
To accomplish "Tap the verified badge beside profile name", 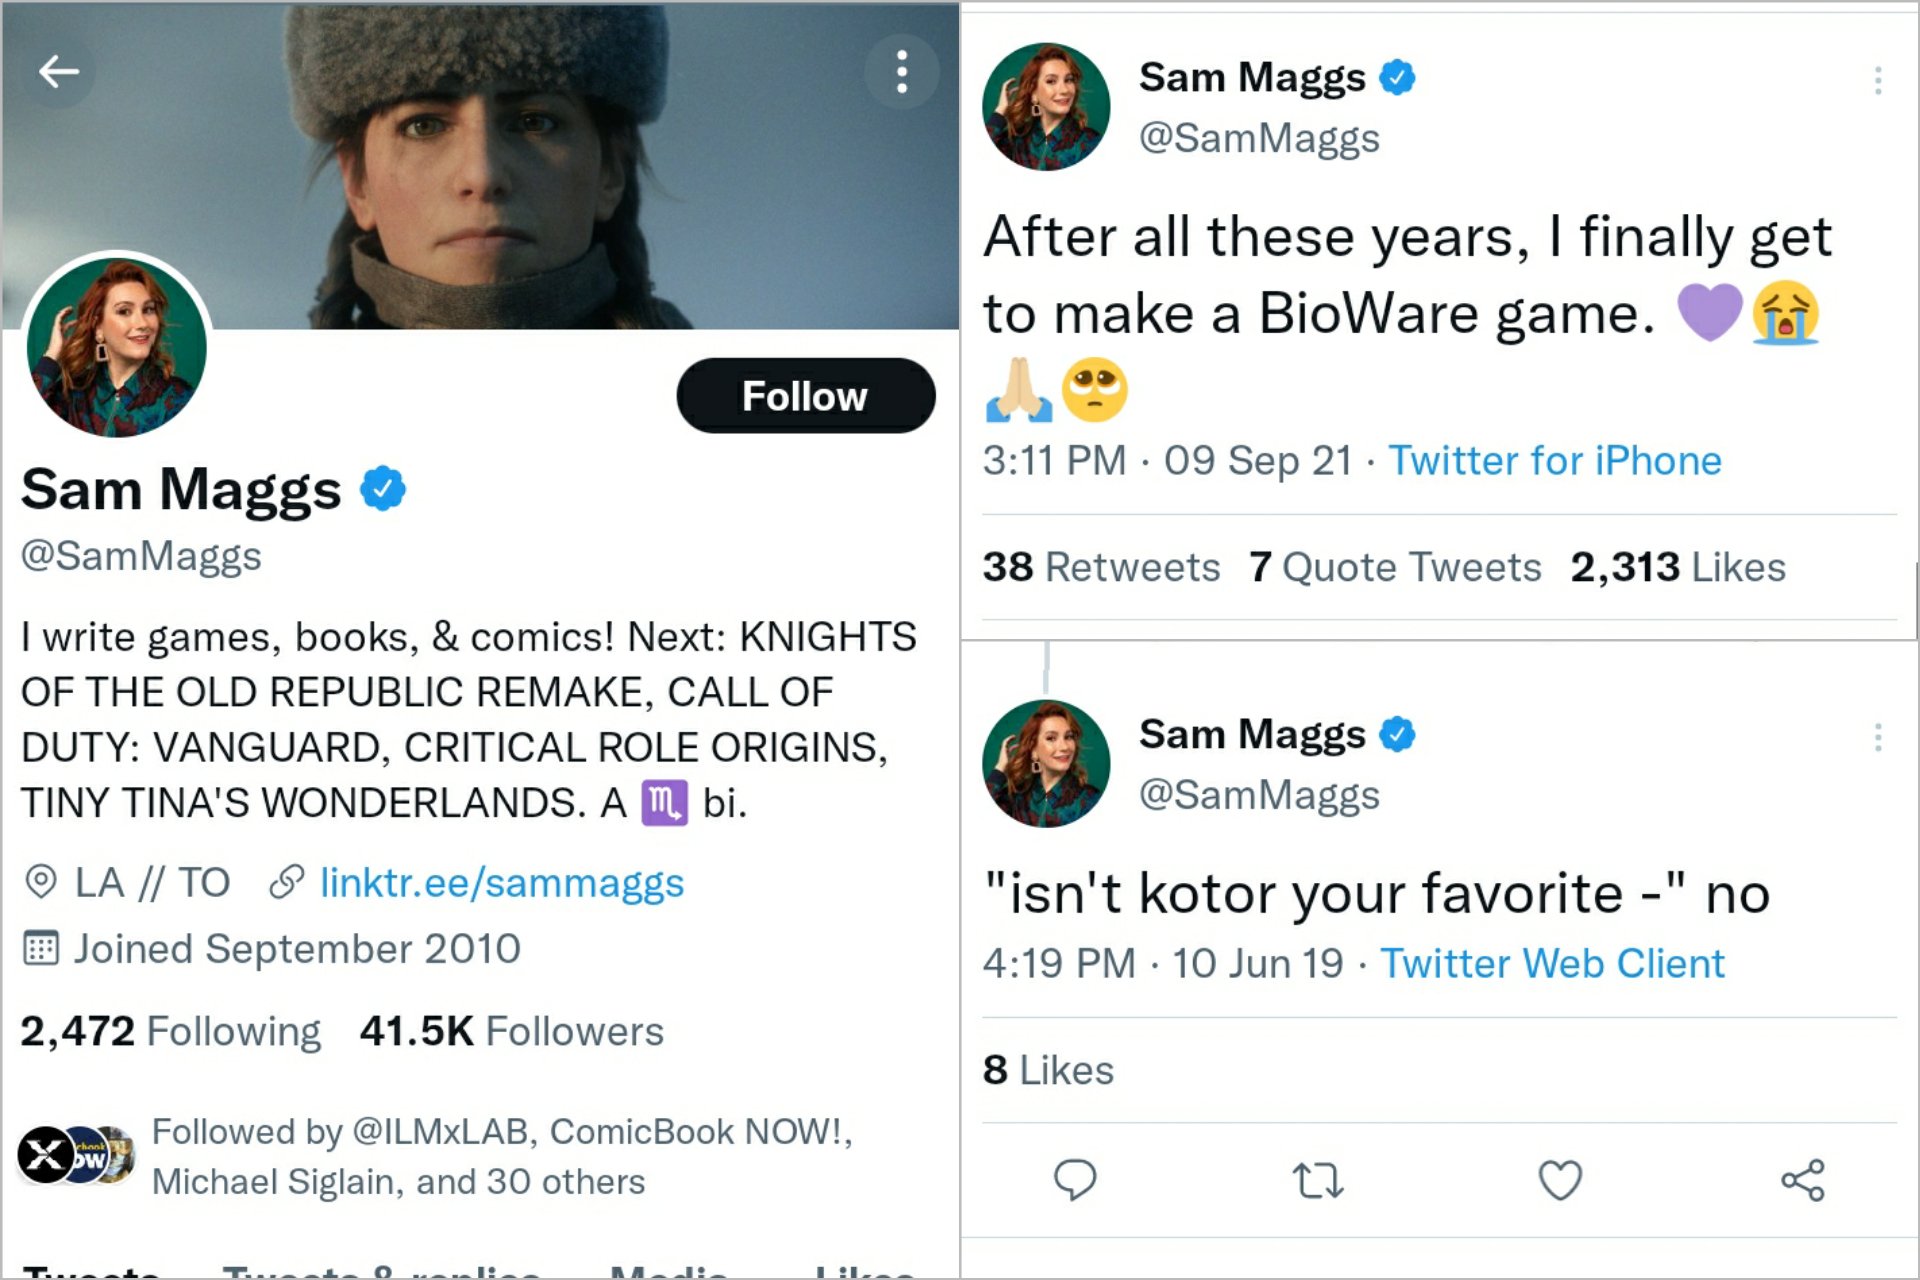I will (x=383, y=489).
